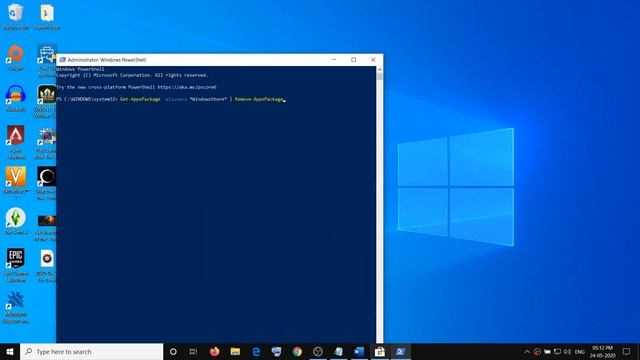Open the folder icon next to Recycle Bin
The height and width of the screenshot is (360, 640).
tap(47, 16)
